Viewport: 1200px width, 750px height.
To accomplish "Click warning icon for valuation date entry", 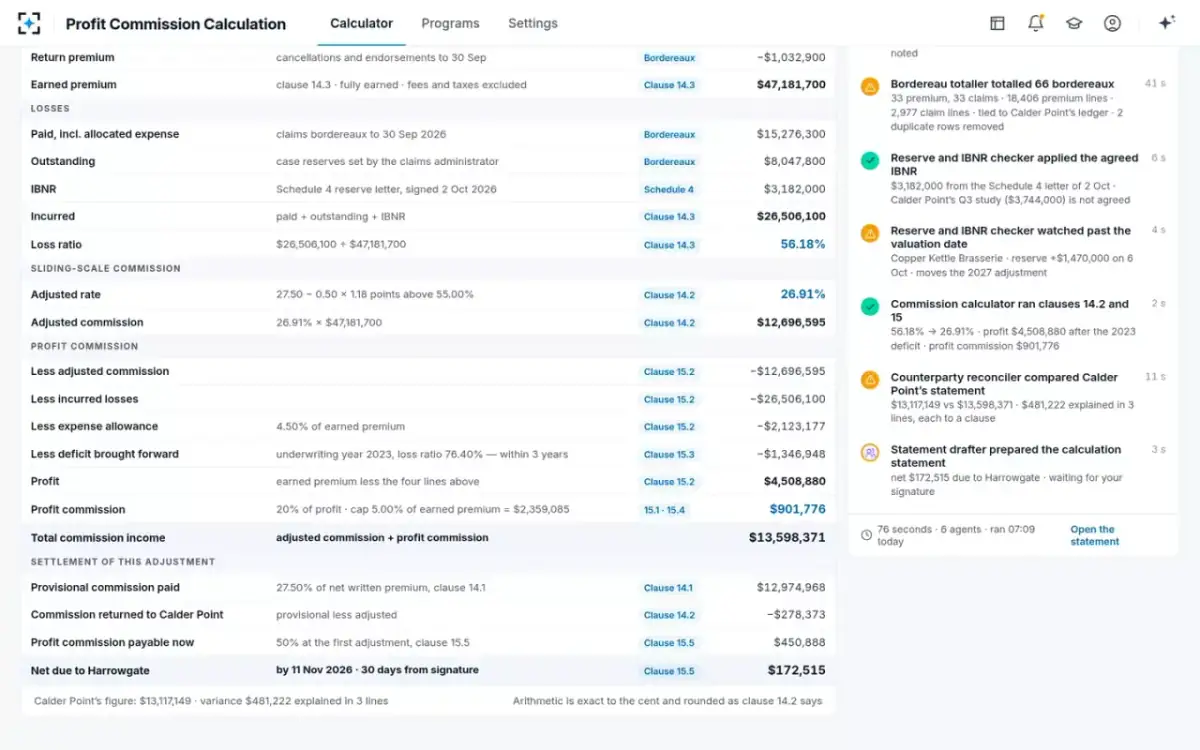I will pyautogui.click(x=870, y=233).
